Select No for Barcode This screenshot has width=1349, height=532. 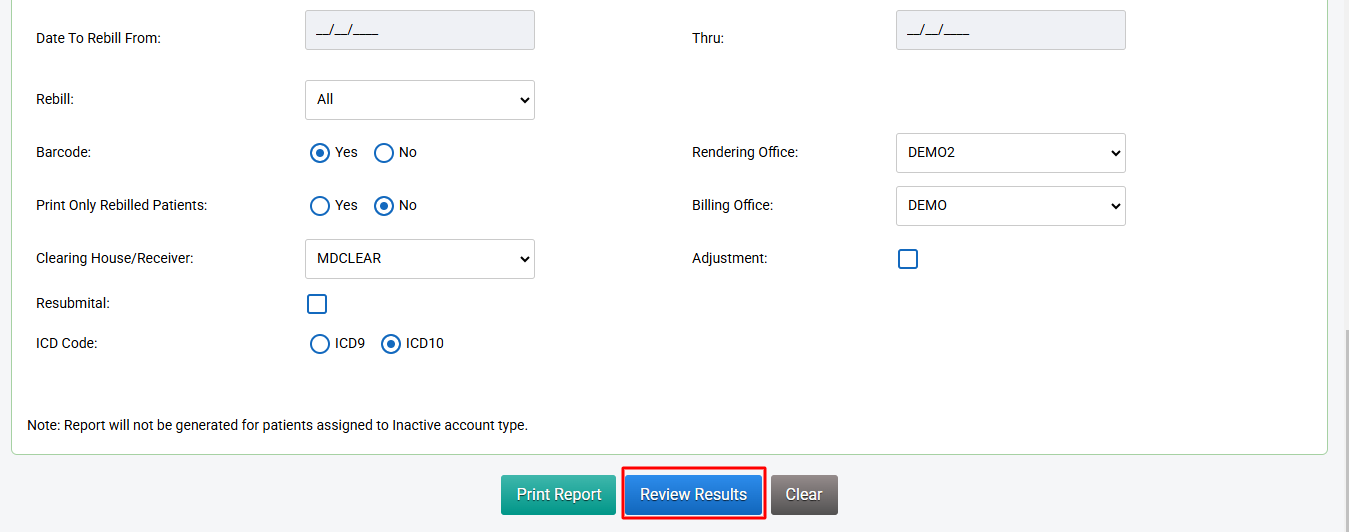384,153
